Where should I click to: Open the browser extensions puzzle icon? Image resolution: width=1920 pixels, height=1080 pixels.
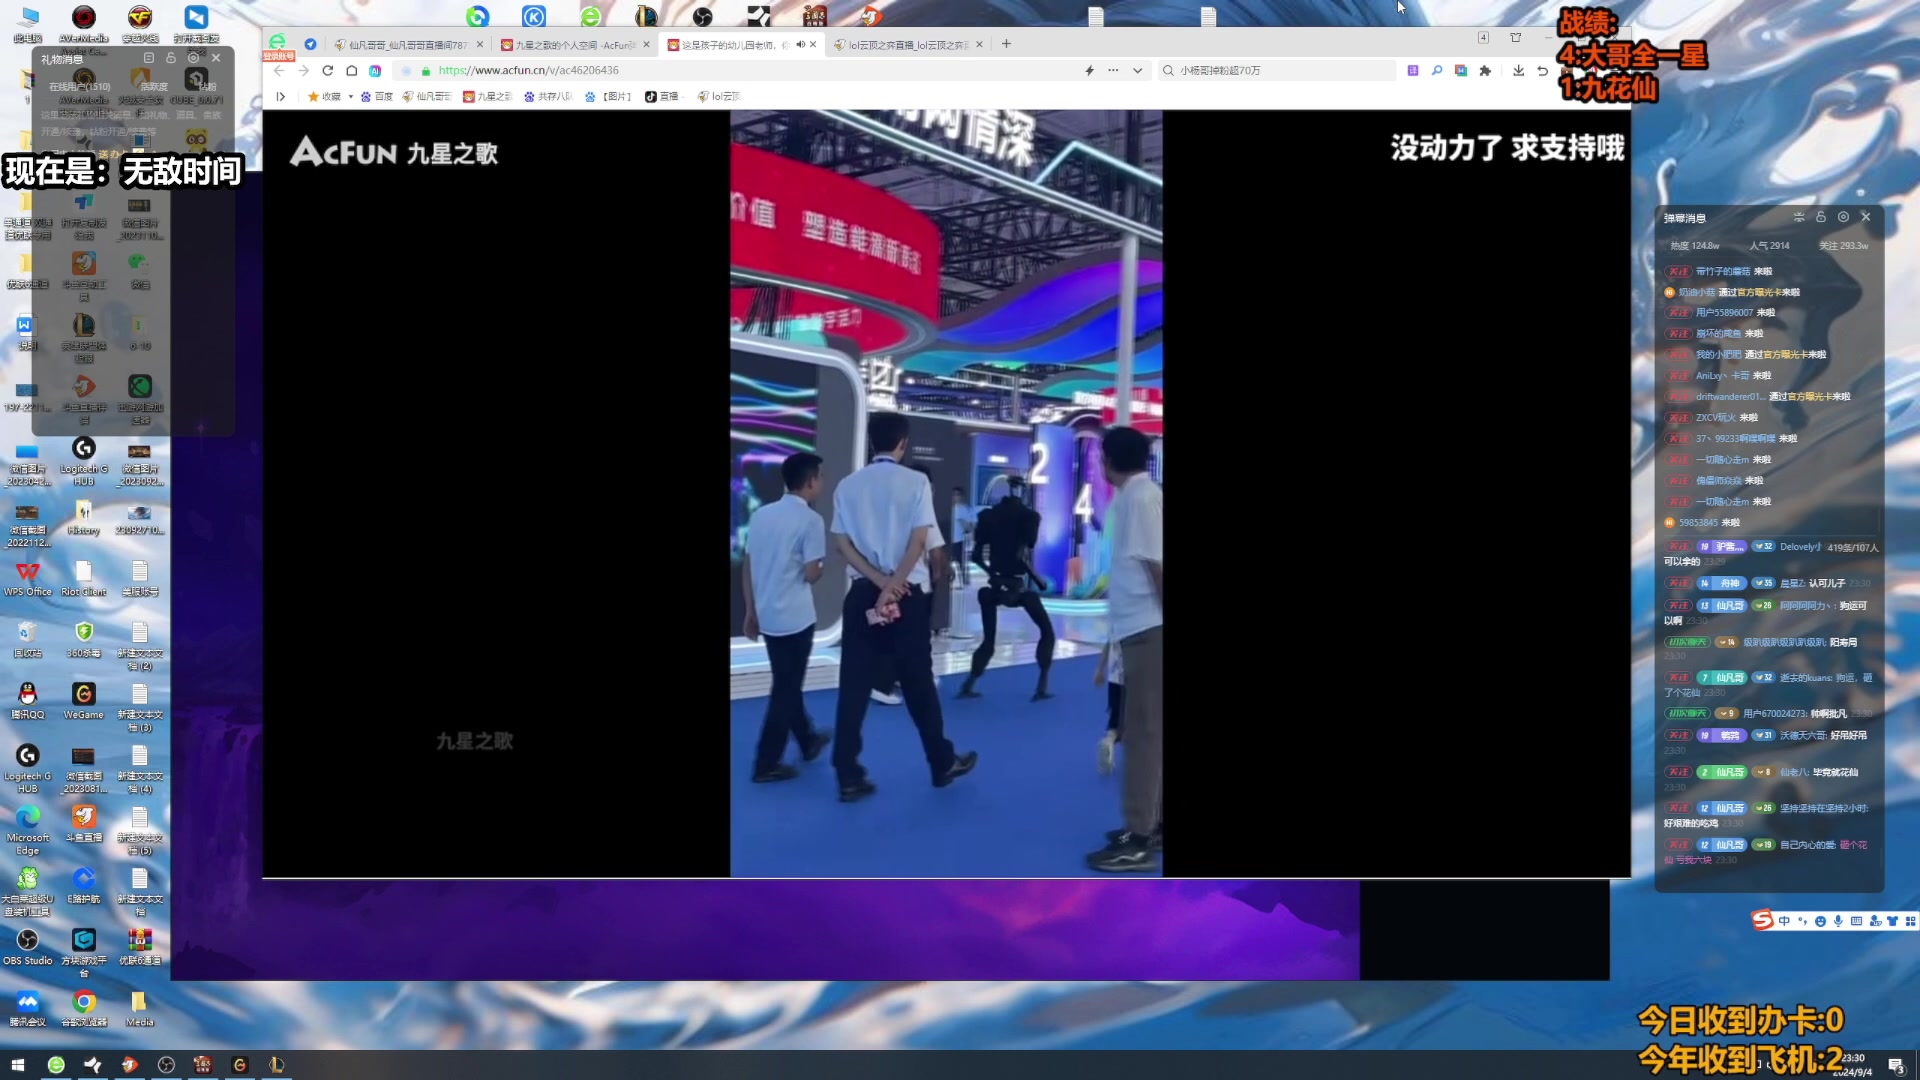[1485, 71]
